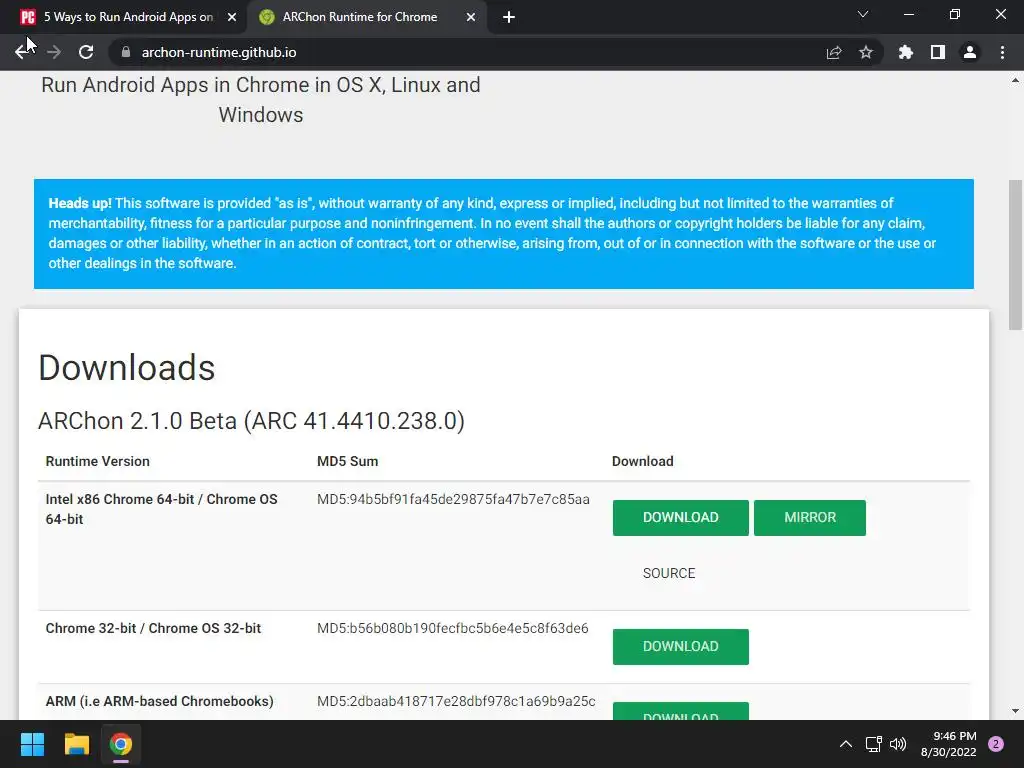Viewport: 1024px width, 768px height.
Task: Click the browser forward arrow
Action: pyautogui.click(x=54, y=52)
